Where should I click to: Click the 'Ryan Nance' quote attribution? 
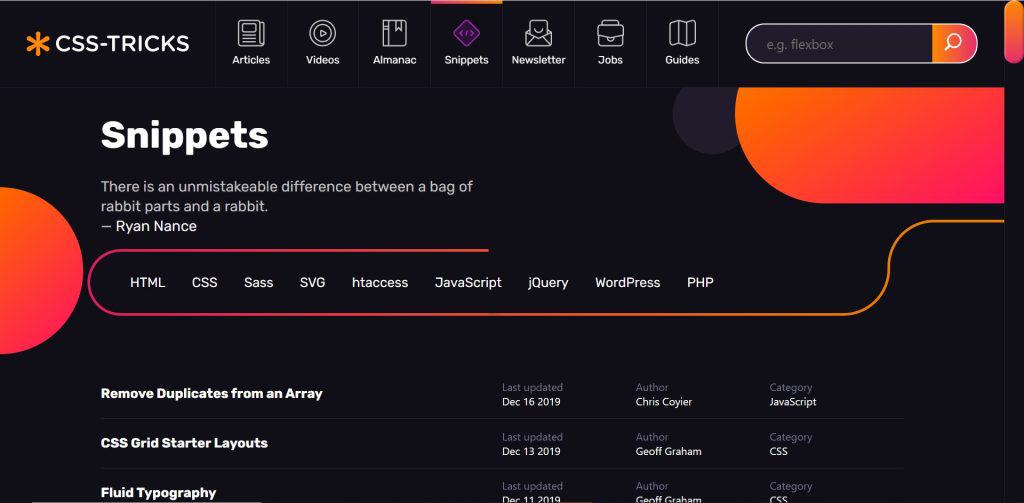155,227
